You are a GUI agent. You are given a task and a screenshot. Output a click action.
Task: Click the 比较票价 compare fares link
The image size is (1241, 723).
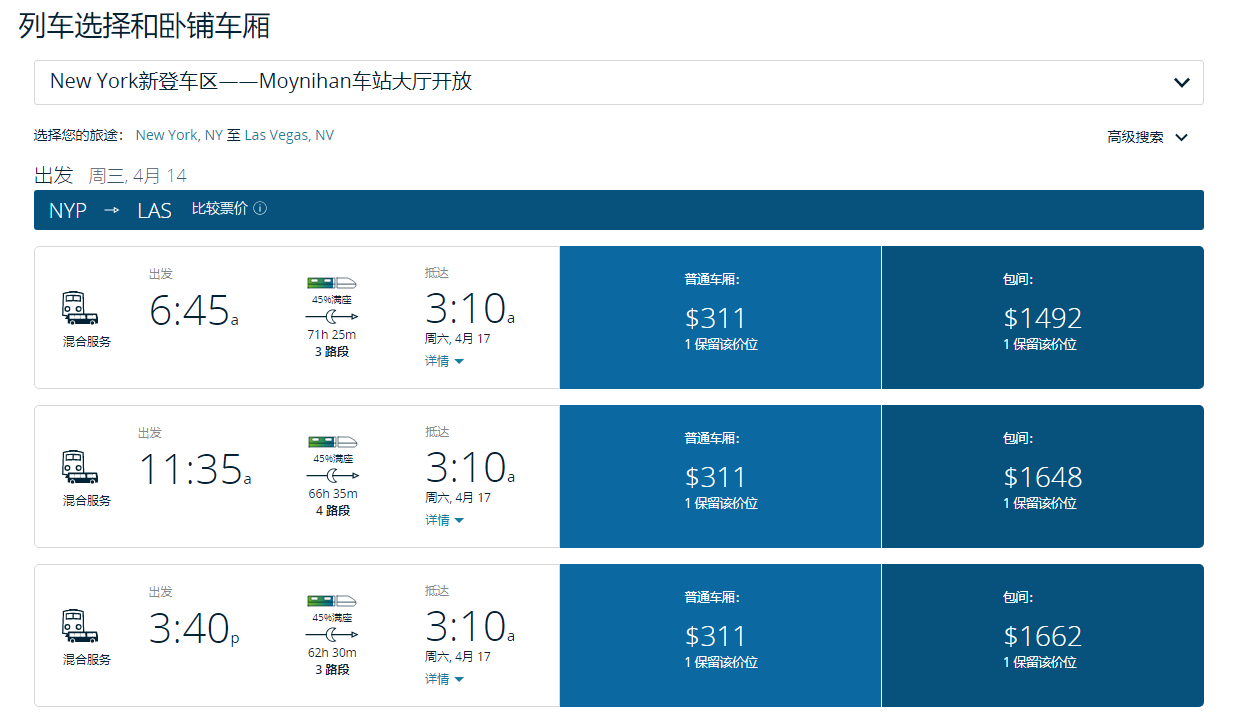pyautogui.click(x=220, y=209)
